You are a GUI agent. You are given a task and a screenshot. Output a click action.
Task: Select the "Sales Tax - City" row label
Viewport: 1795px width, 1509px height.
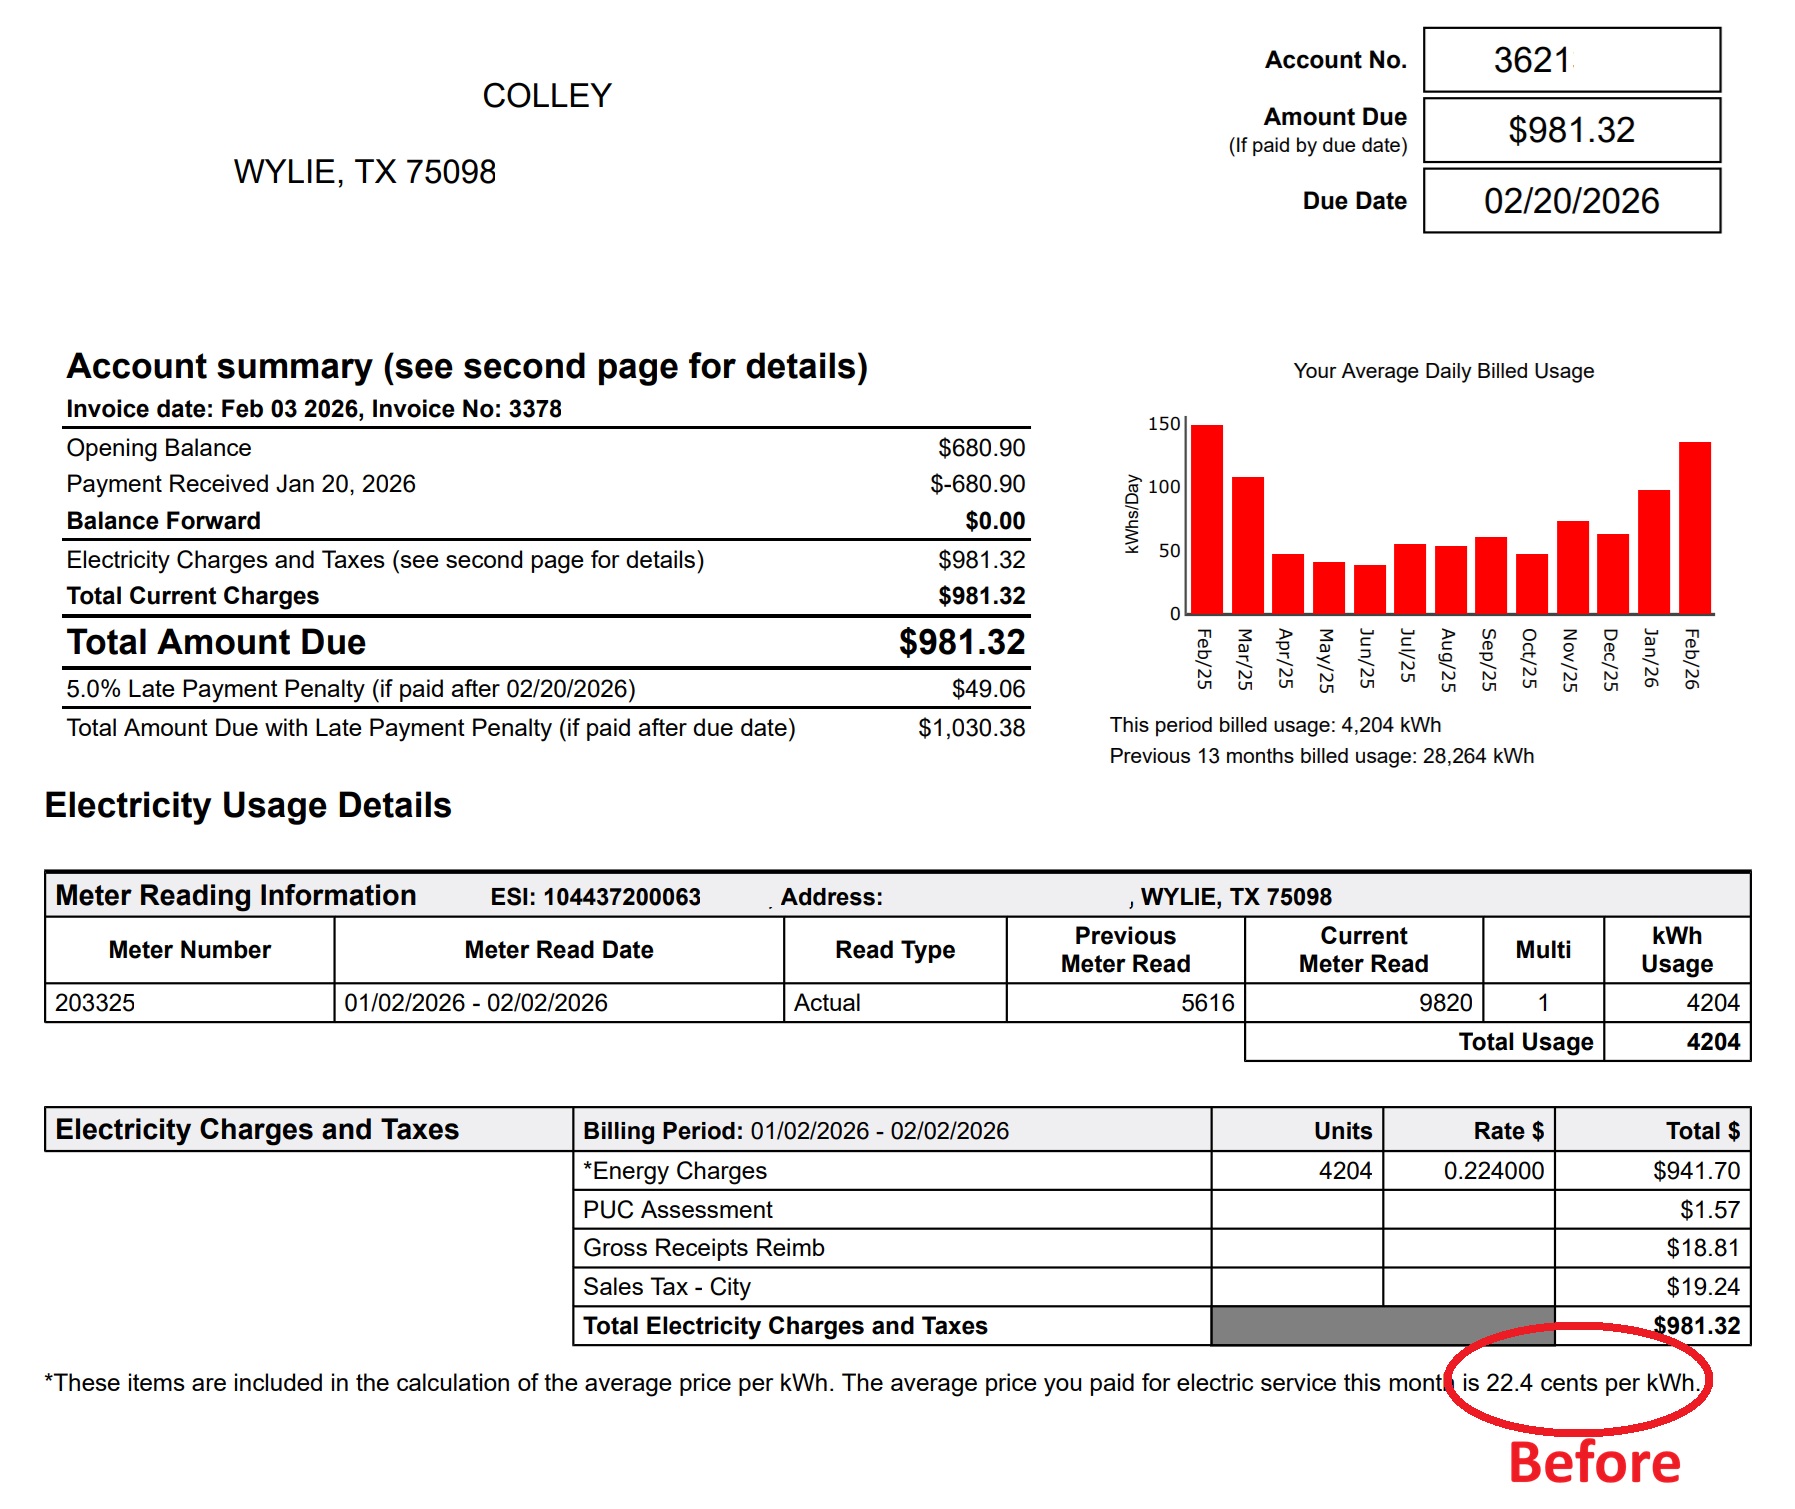tap(667, 1287)
